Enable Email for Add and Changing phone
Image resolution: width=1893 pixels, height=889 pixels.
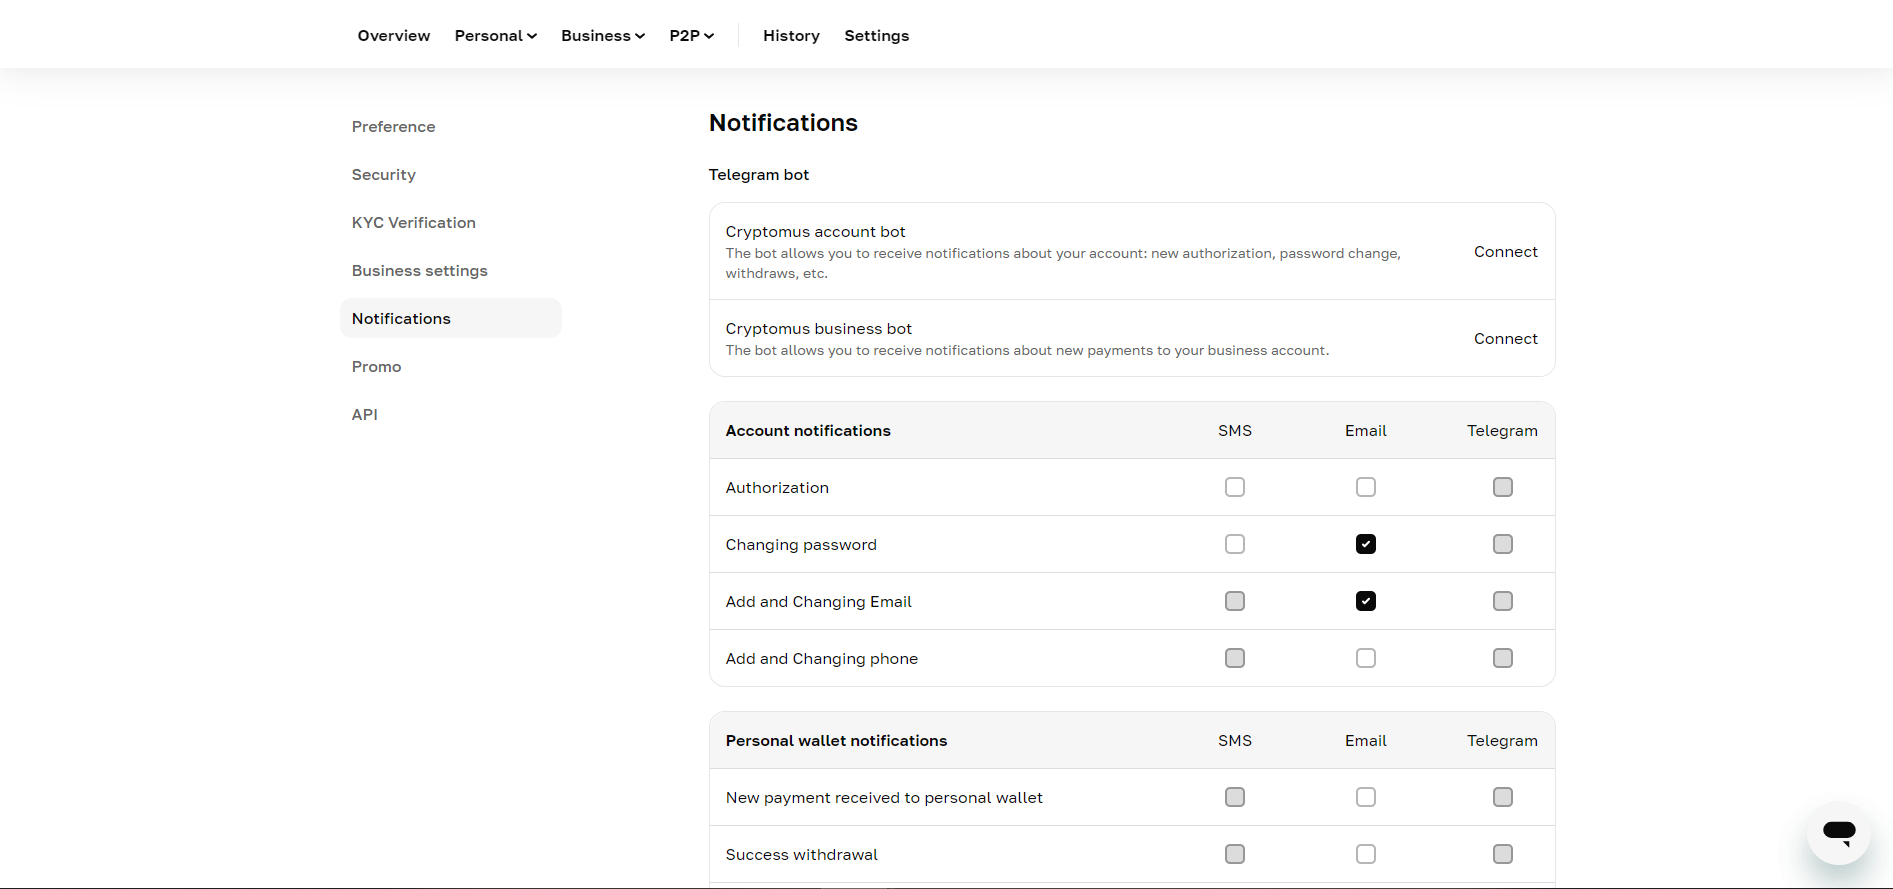pos(1366,658)
